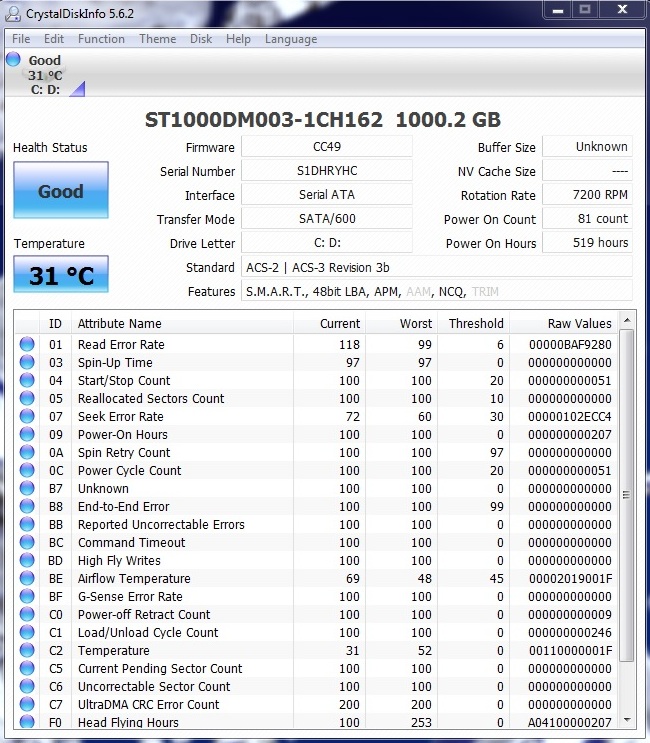
Task: Click status orb for G-Sense Error Rate
Action: point(27,596)
